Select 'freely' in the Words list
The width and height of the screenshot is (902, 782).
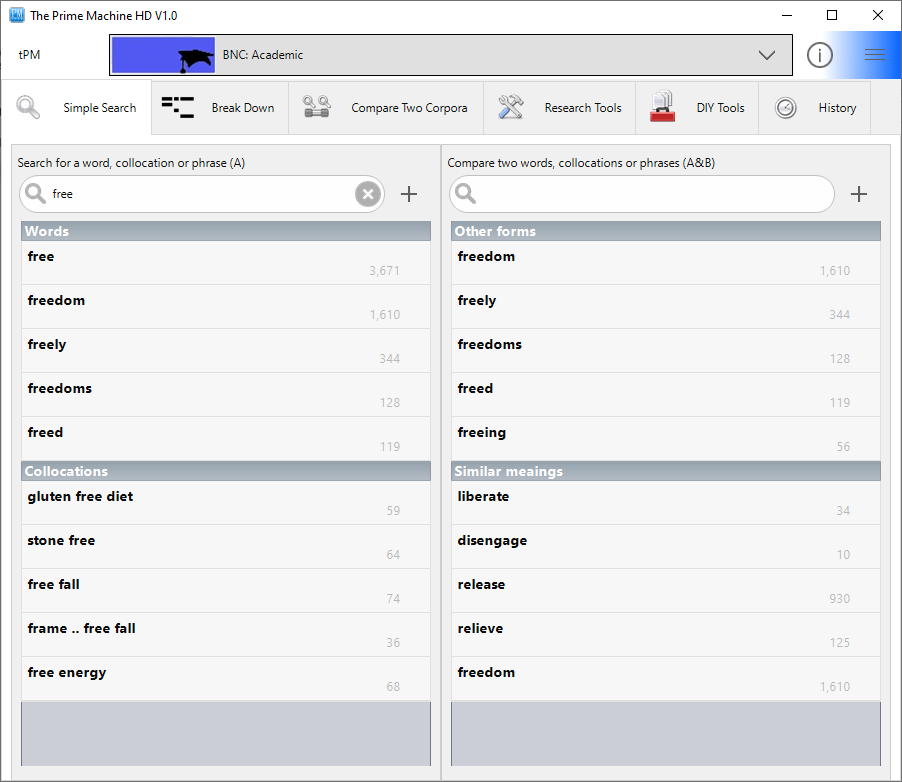(226, 351)
